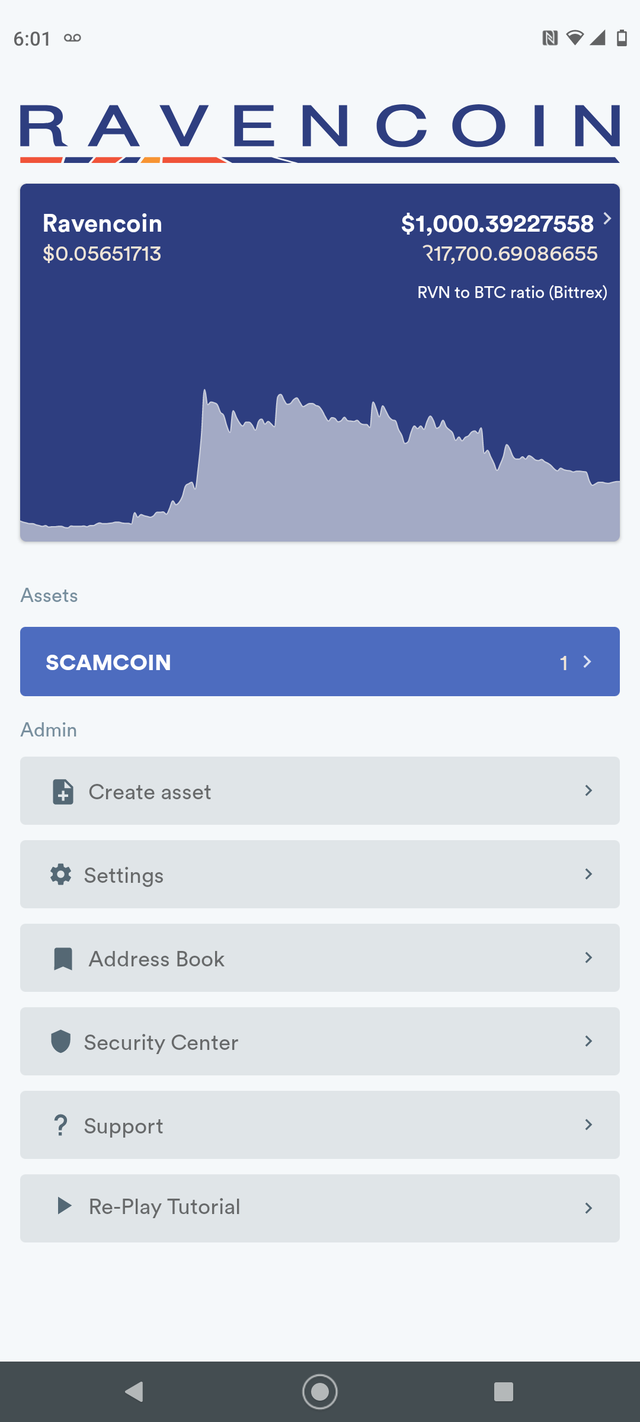640x1422 pixels.
Task: Open the Security Center menu item
Action: pos(320,1041)
